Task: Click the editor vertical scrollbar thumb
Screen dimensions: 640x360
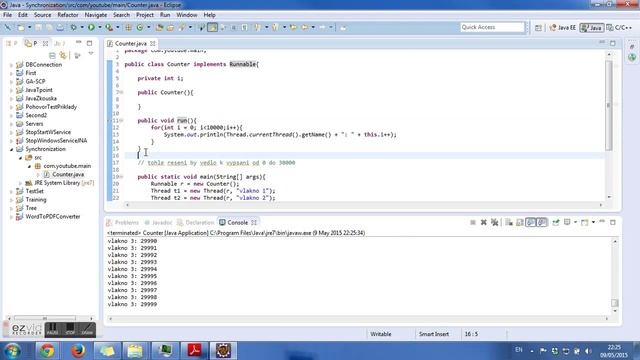Action: (x=609, y=105)
